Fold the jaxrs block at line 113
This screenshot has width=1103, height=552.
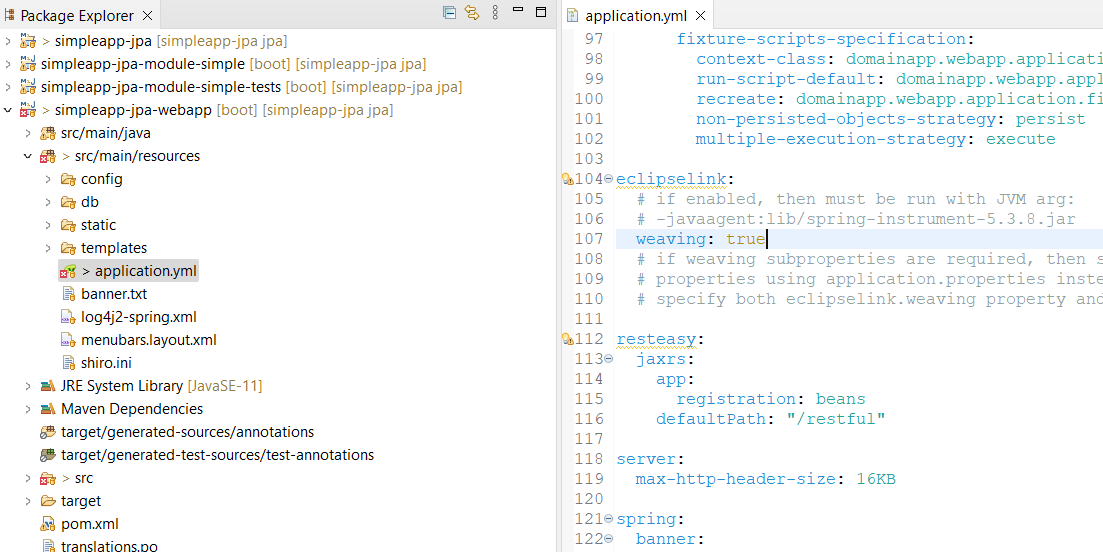point(609,359)
